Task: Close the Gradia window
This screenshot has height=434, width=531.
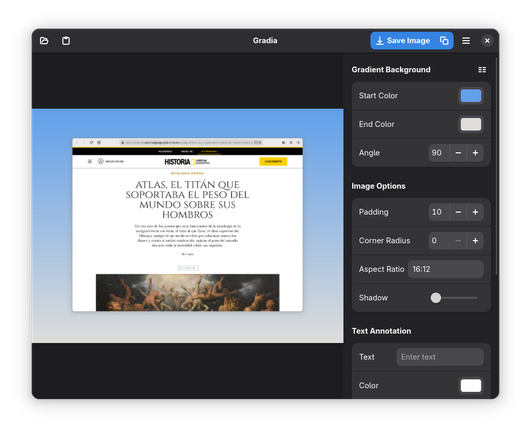Action: (x=487, y=41)
